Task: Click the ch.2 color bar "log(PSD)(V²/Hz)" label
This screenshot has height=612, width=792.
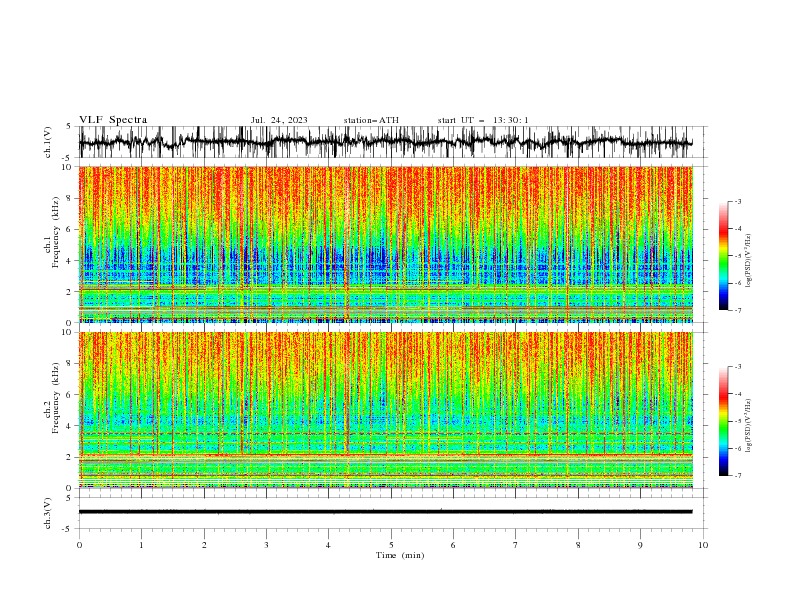Action: coord(749,425)
